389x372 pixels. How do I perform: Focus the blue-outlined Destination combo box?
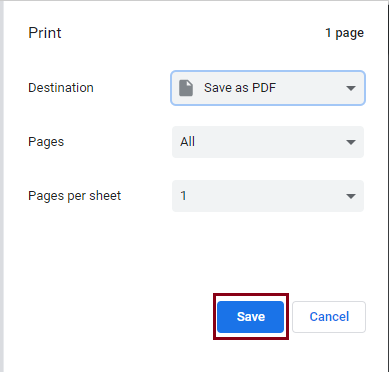click(x=268, y=88)
